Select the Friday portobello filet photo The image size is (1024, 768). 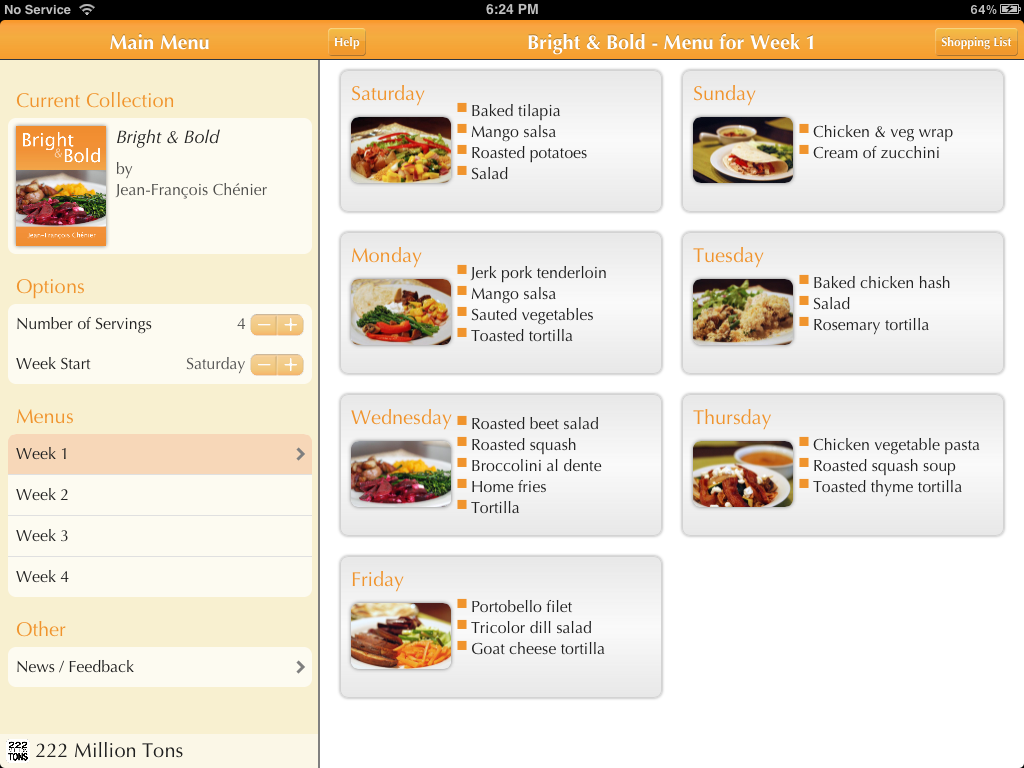pyautogui.click(x=401, y=636)
